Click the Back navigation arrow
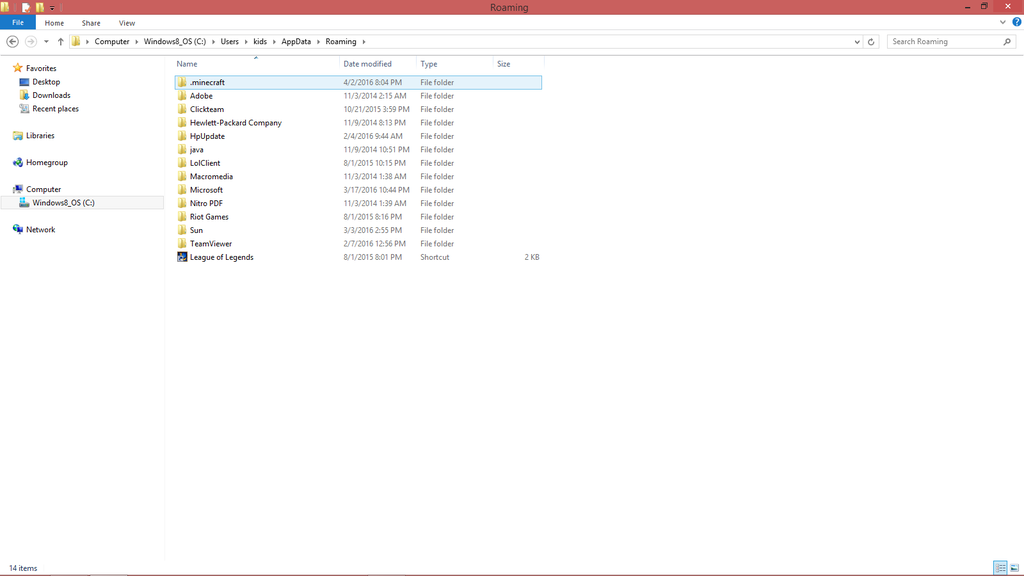This screenshot has height=576, width=1024. click(13, 42)
